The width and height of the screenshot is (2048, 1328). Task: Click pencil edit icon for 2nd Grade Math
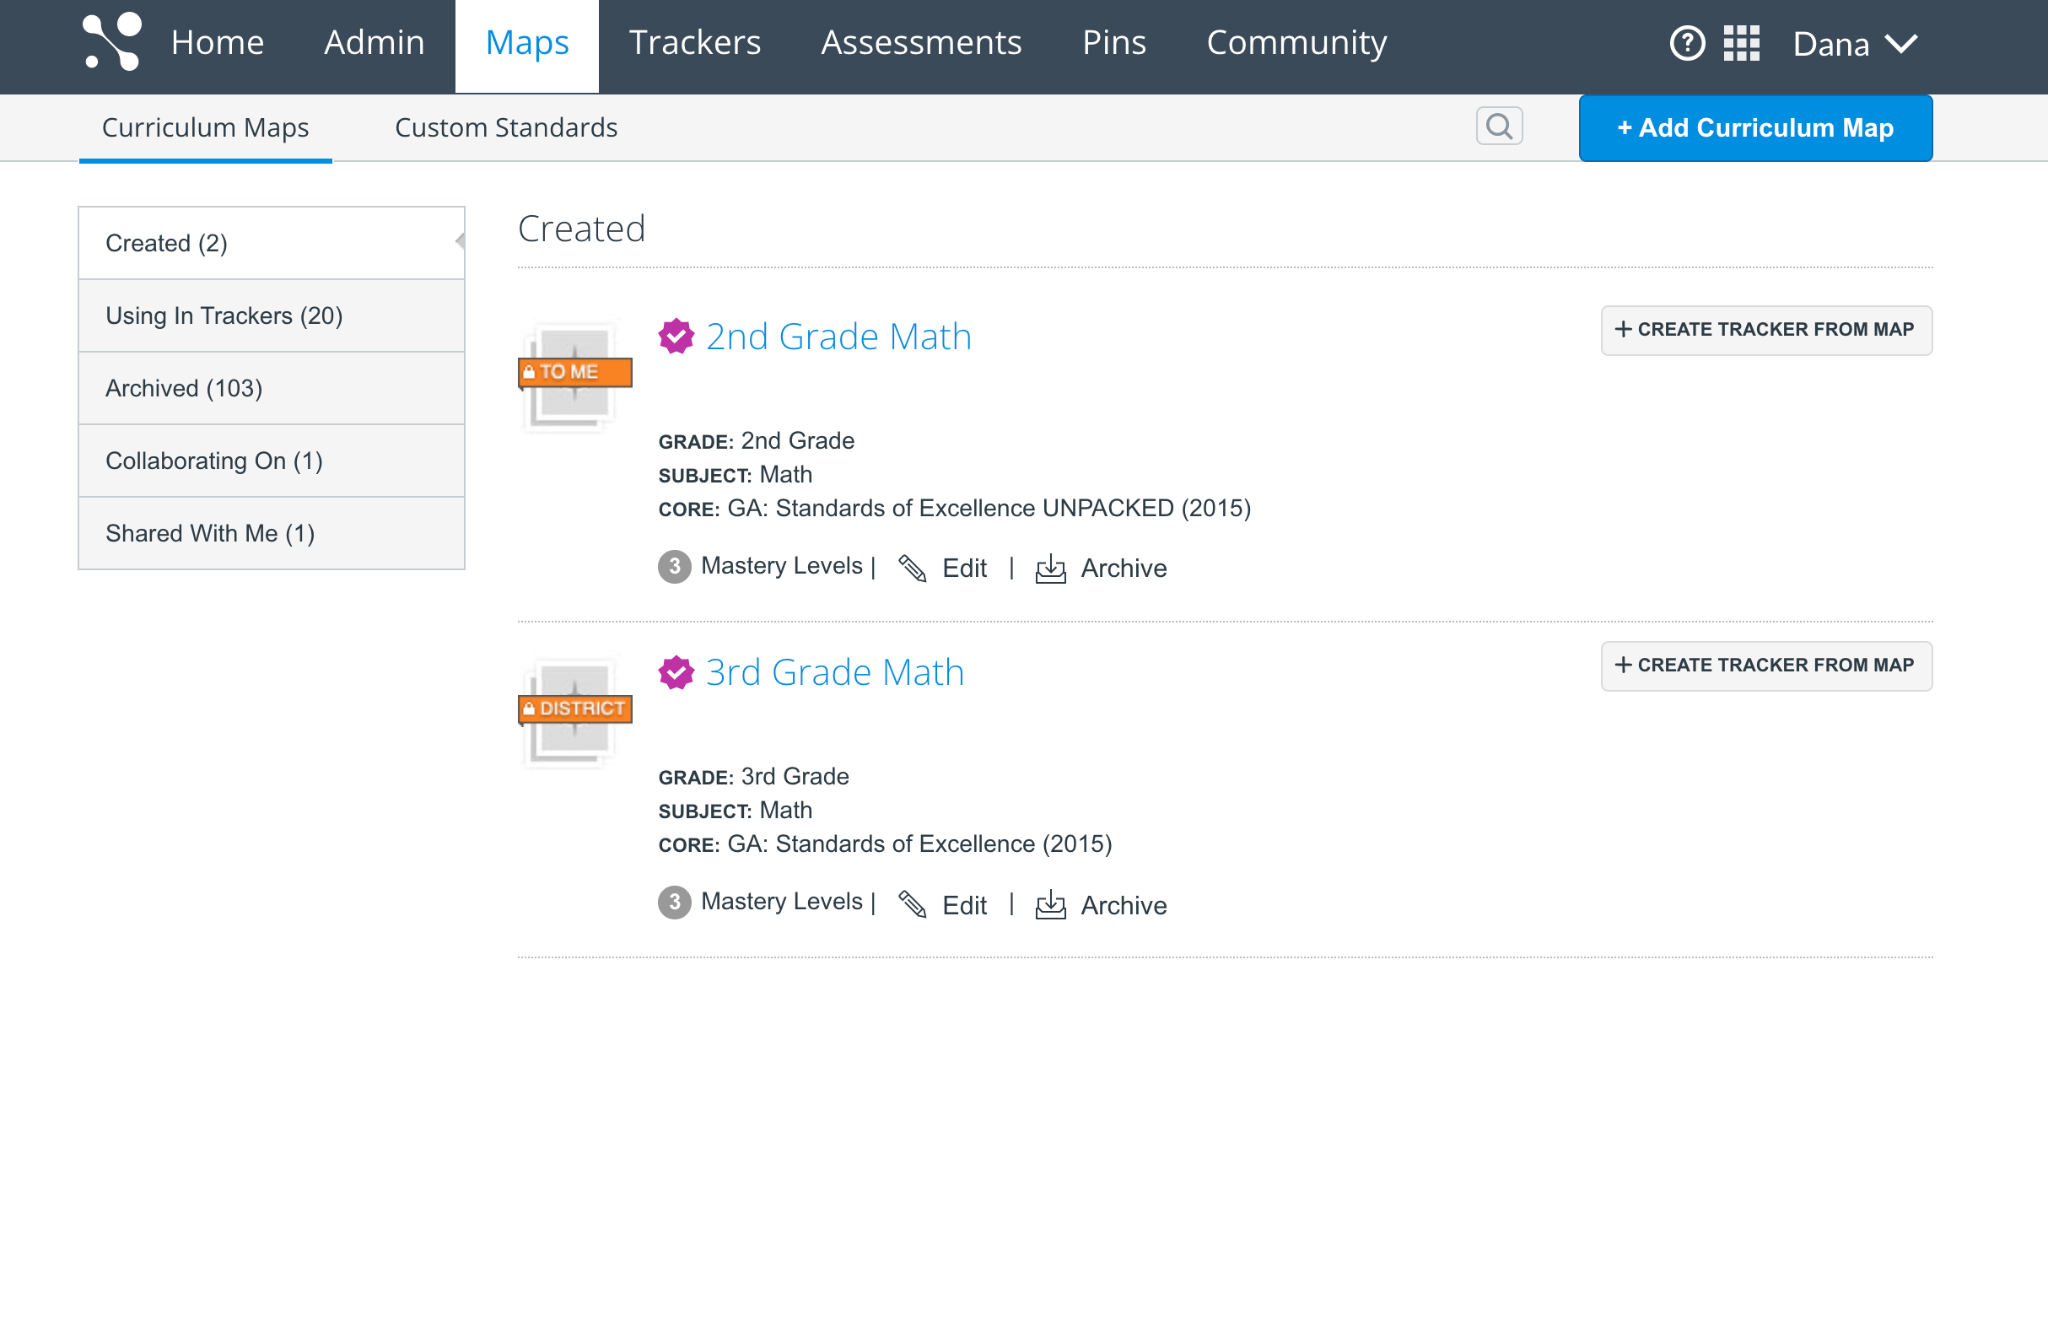912,568
